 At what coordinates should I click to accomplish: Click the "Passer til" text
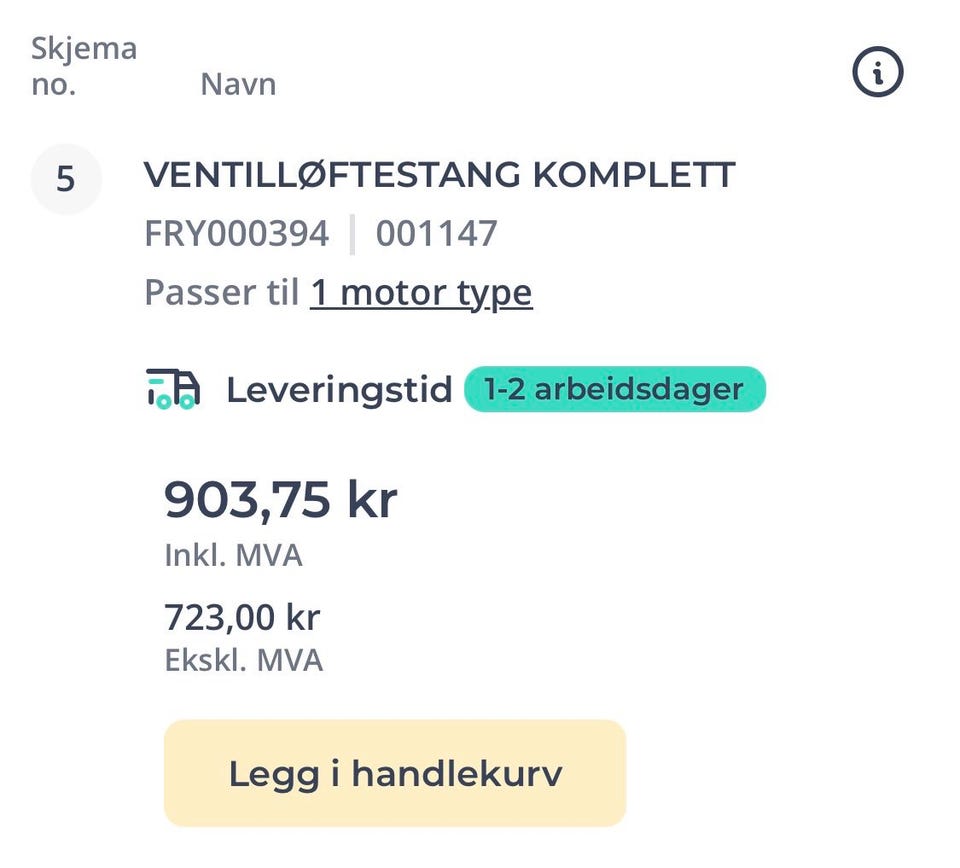222,293
